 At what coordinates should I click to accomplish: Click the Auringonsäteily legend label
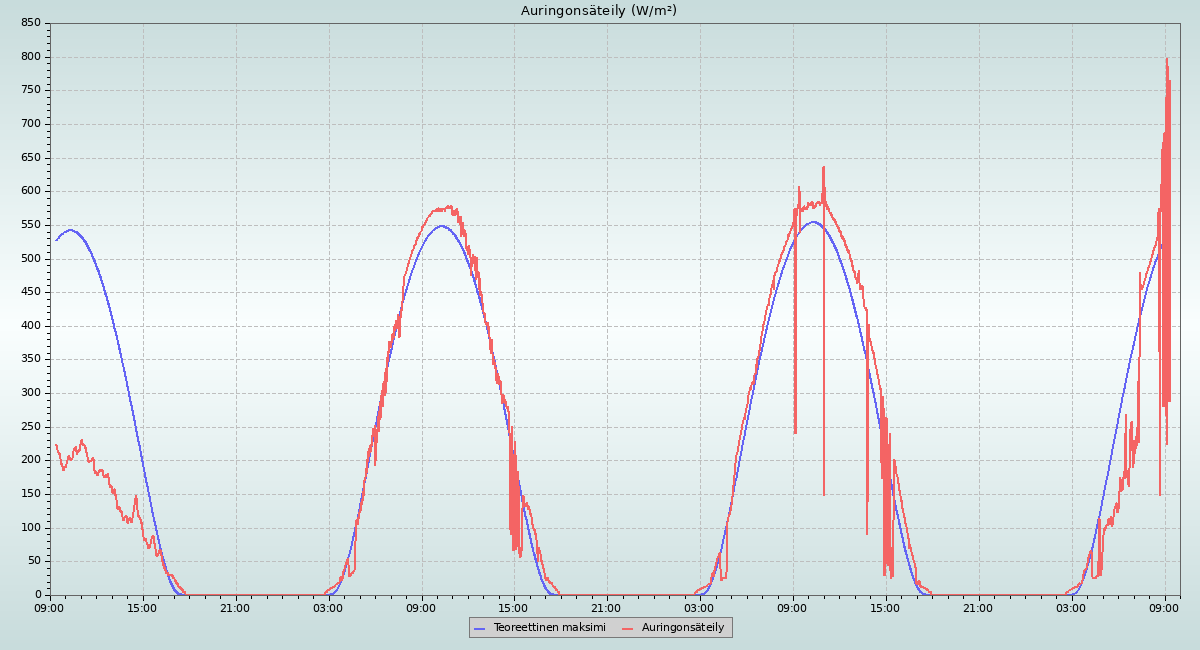(682, 627)
